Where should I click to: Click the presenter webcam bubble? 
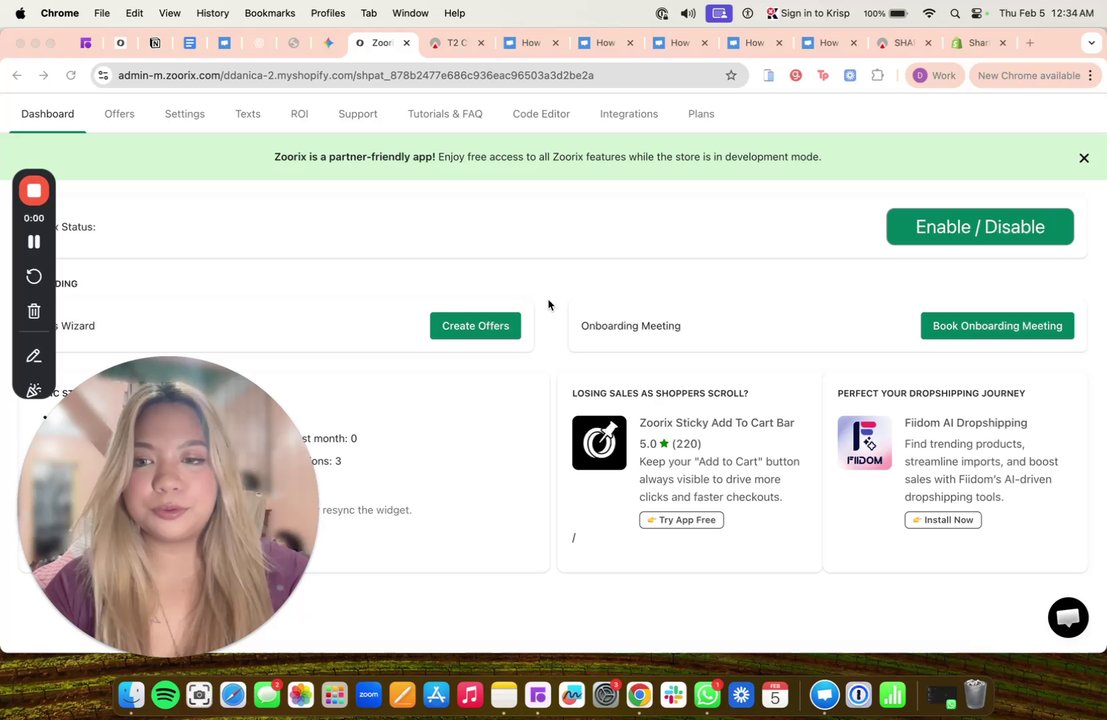coord(168,506)
